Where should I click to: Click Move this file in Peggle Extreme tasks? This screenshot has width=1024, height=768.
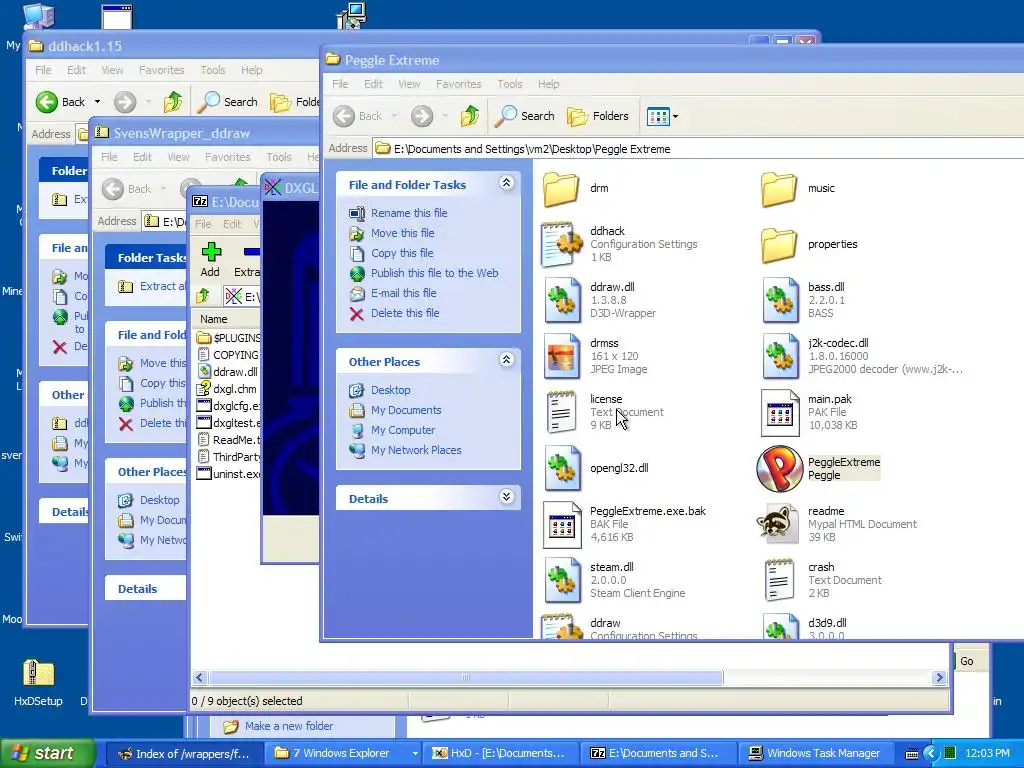(x=402, y=233)
